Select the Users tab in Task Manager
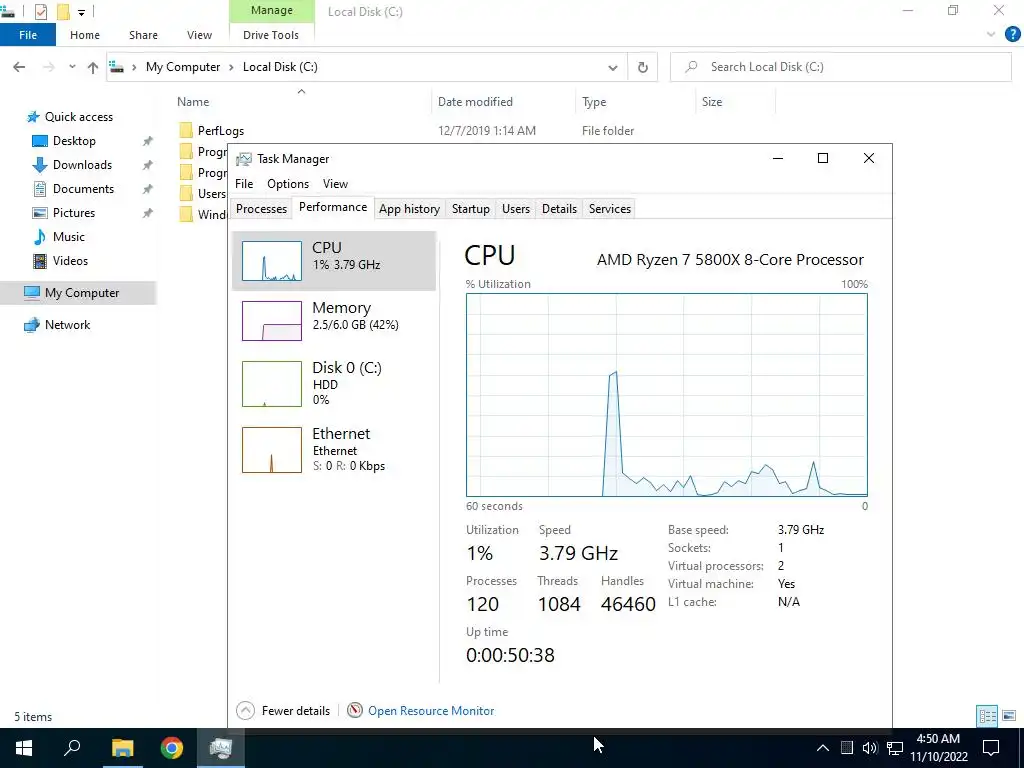 coord(516,209)
